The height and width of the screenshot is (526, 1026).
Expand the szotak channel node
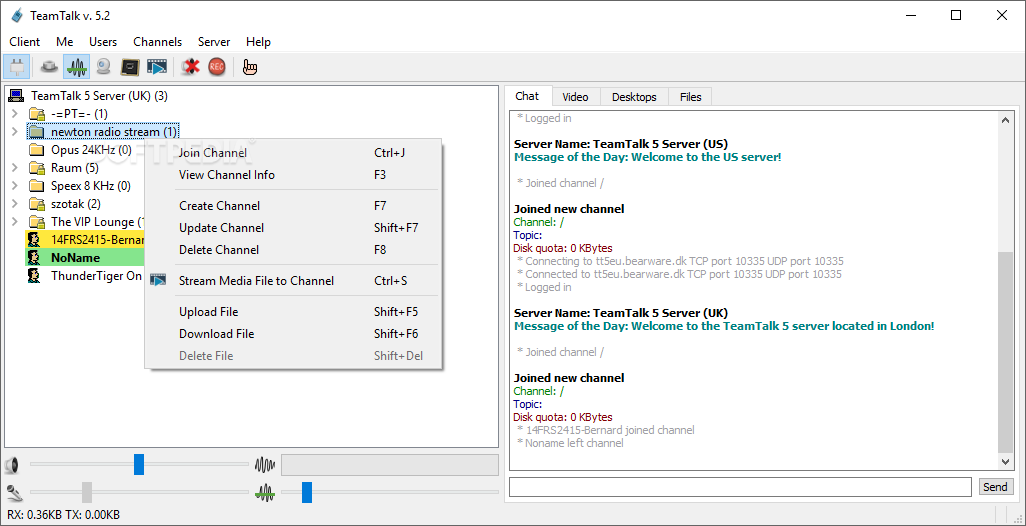(x=14, y=204)
